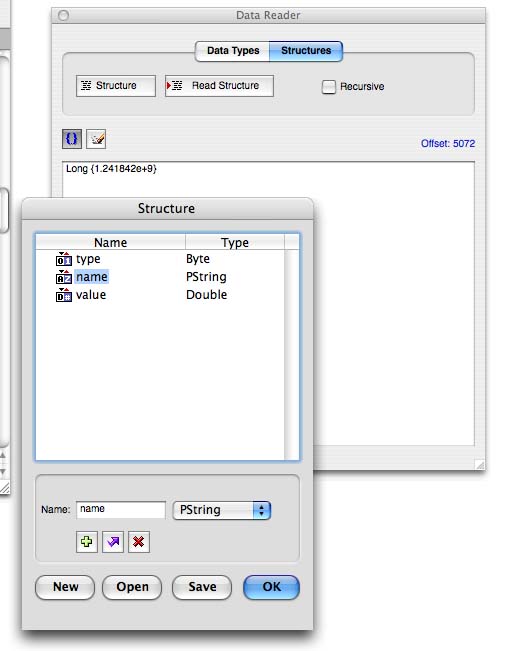Click the Structure button in Data Reader
509x651 pixels.
[x=116, y=86]
